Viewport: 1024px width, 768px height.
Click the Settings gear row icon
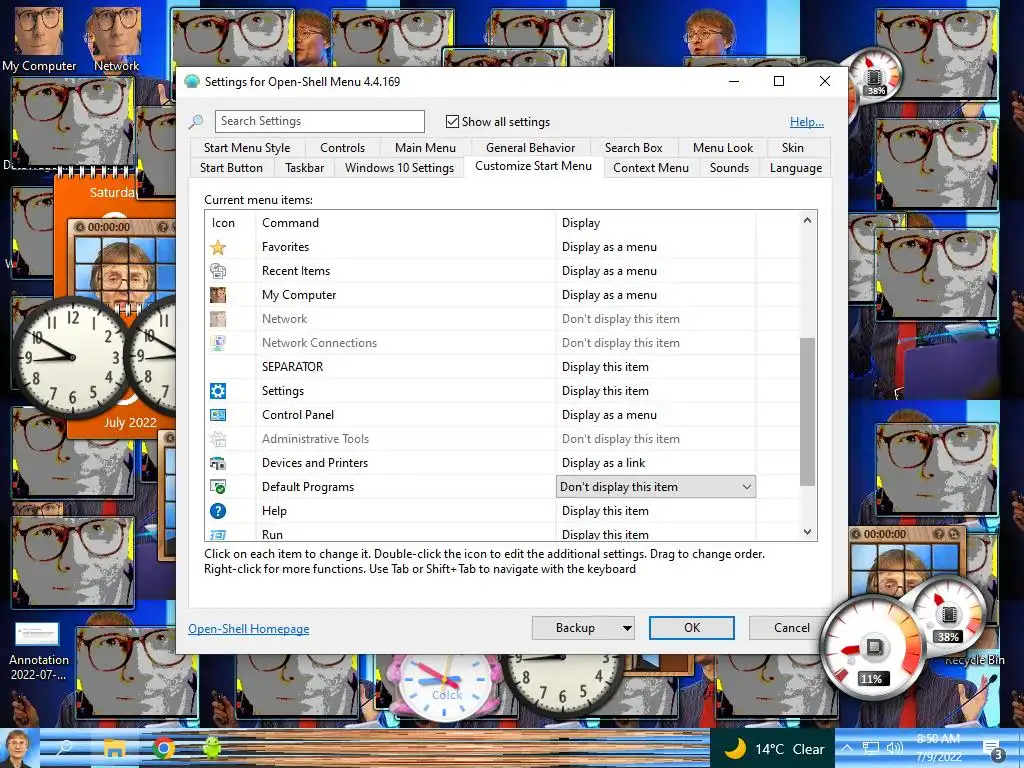pos(217,391)
